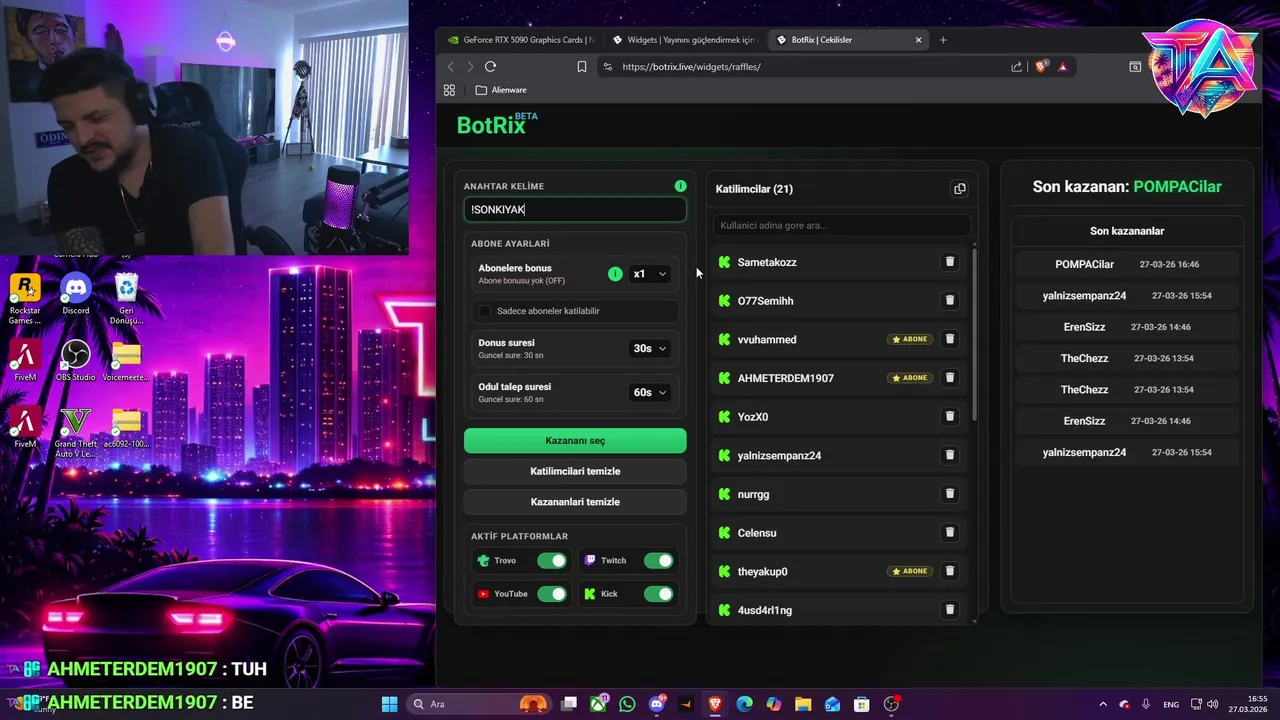Viewport: 1280px width, 720px height.
Task: ENG language indicator in system tray
Action: pyautogui.click(x=1170, y=704)
